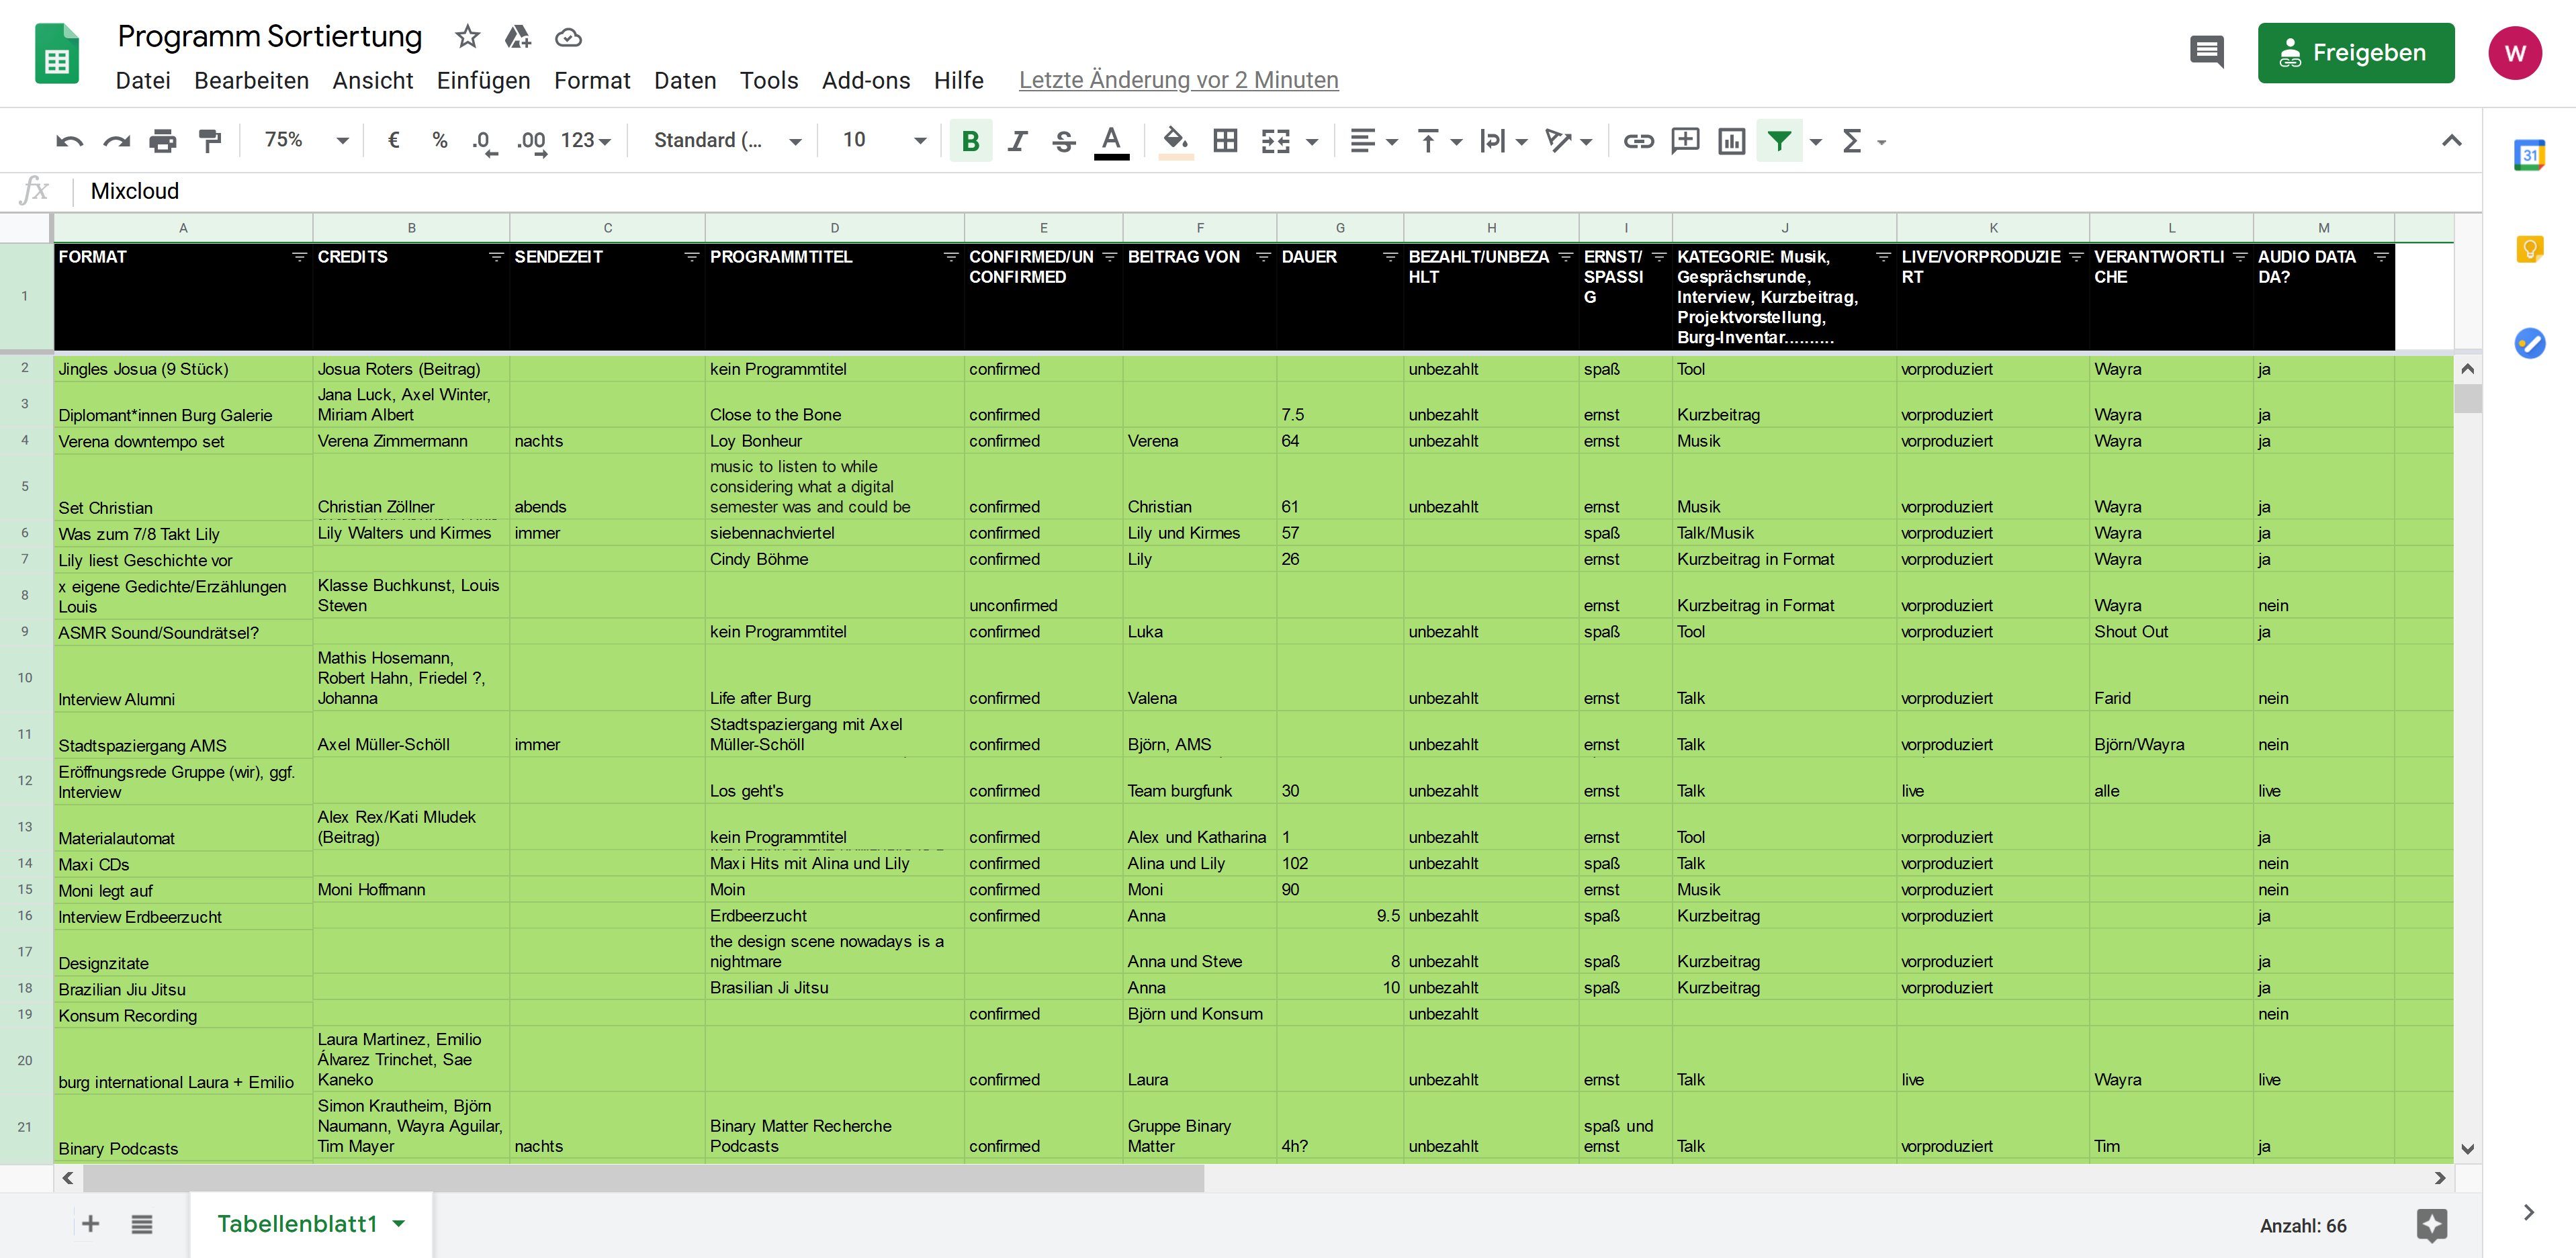Toggle italic formatting

[1017, 141]
